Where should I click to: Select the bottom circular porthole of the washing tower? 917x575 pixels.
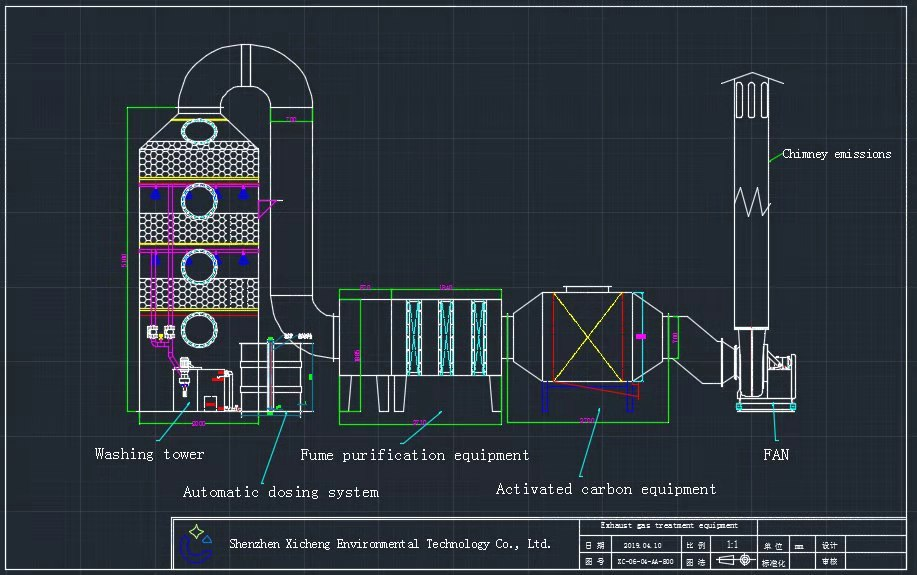[x=198, y=329]
